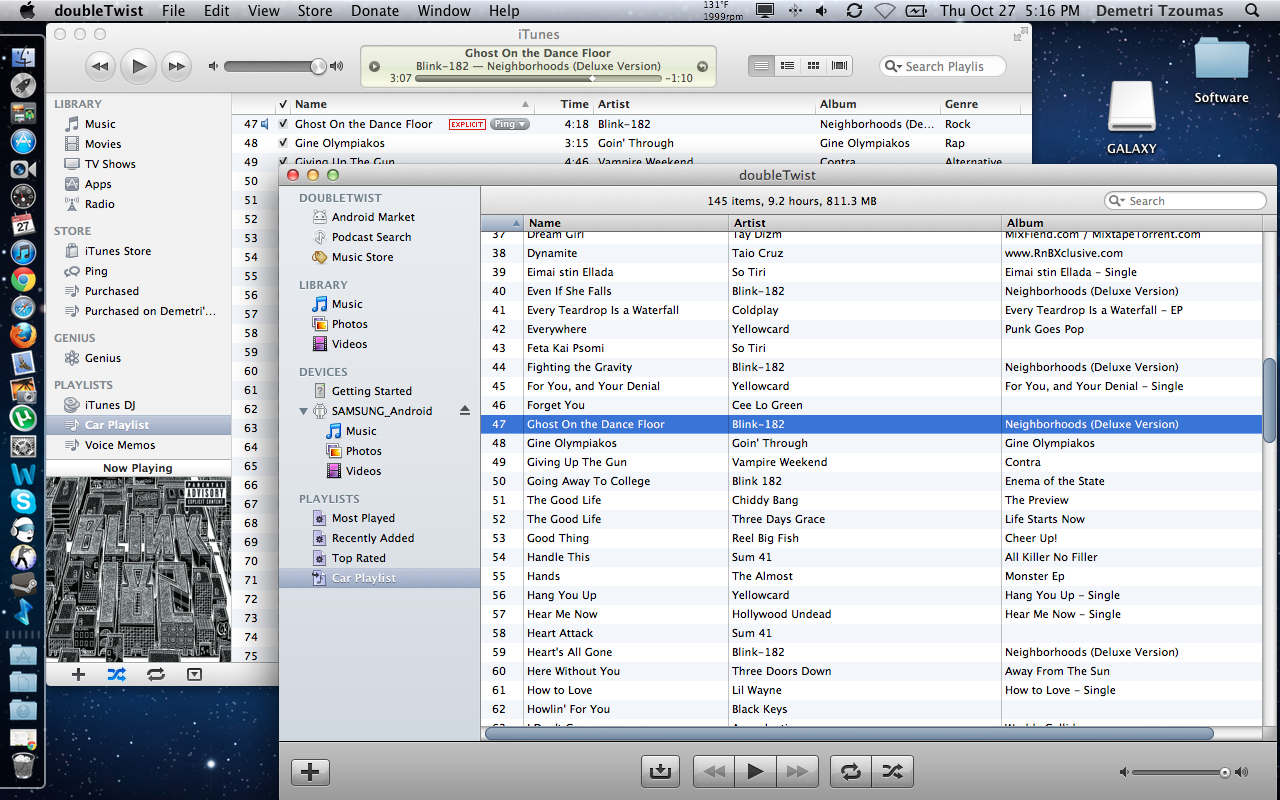The image size is (1280, 800).
Task: Show or hide iTunes artwork viewer
Action: (194, 674)
